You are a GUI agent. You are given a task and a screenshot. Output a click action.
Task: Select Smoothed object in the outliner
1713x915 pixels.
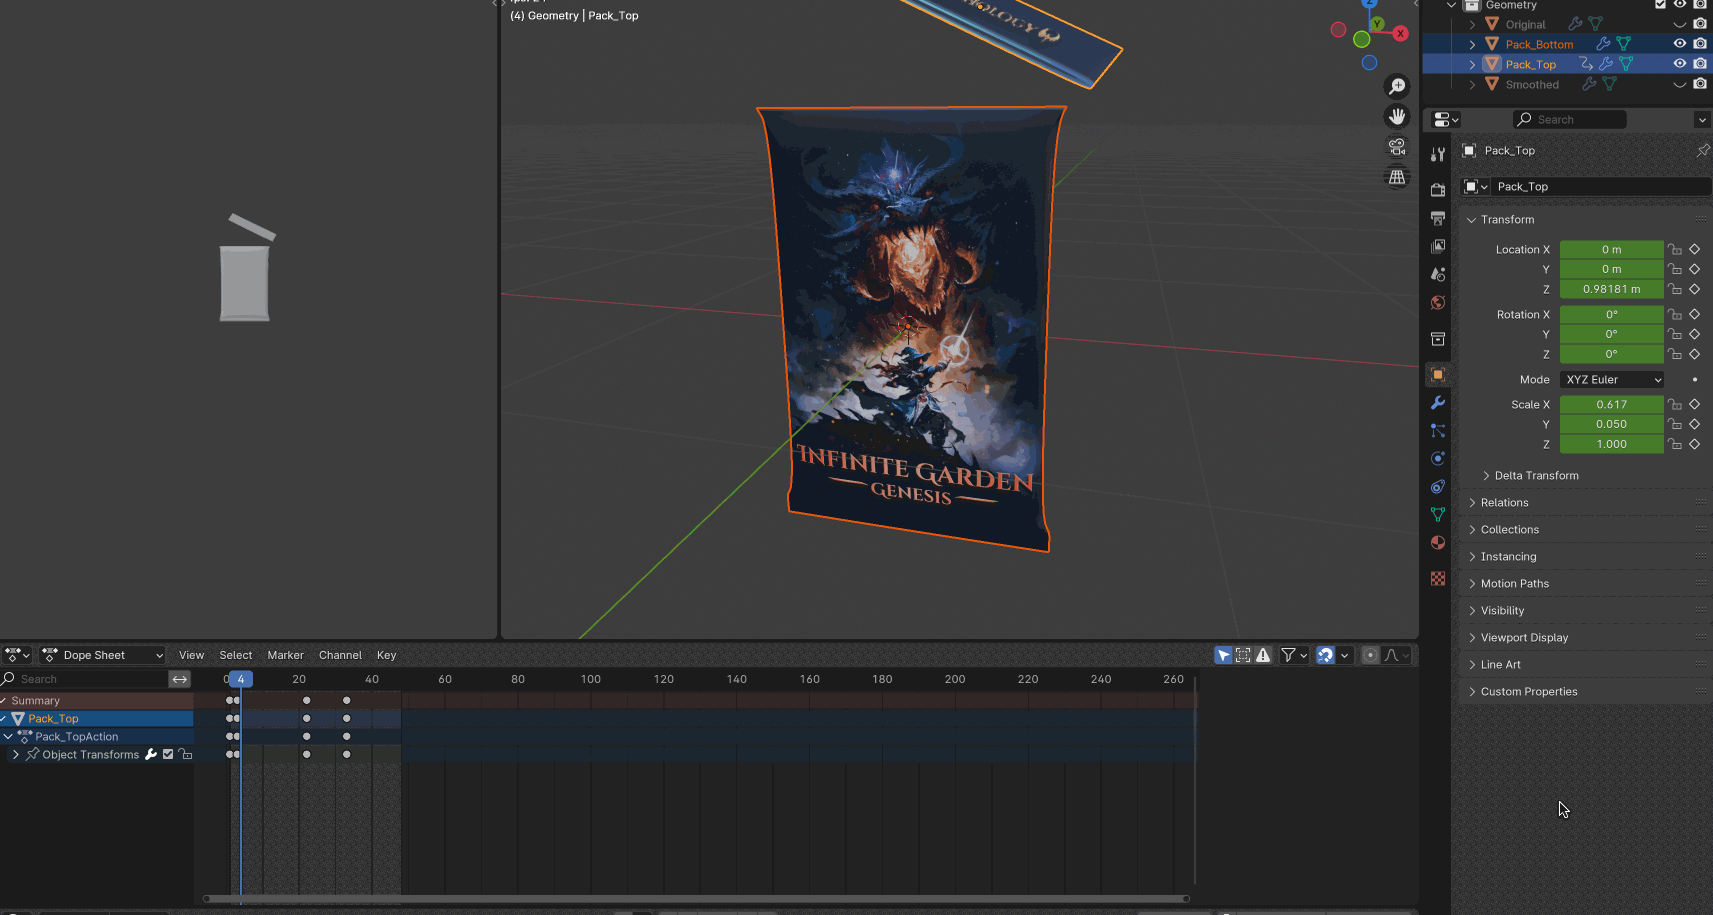tap(1532, 85)
